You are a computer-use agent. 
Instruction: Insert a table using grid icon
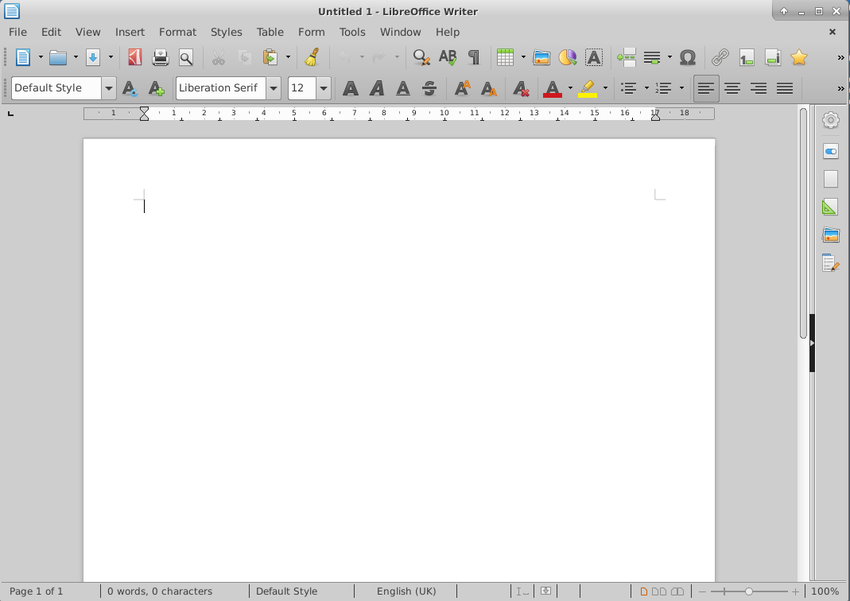pos(505,57)
